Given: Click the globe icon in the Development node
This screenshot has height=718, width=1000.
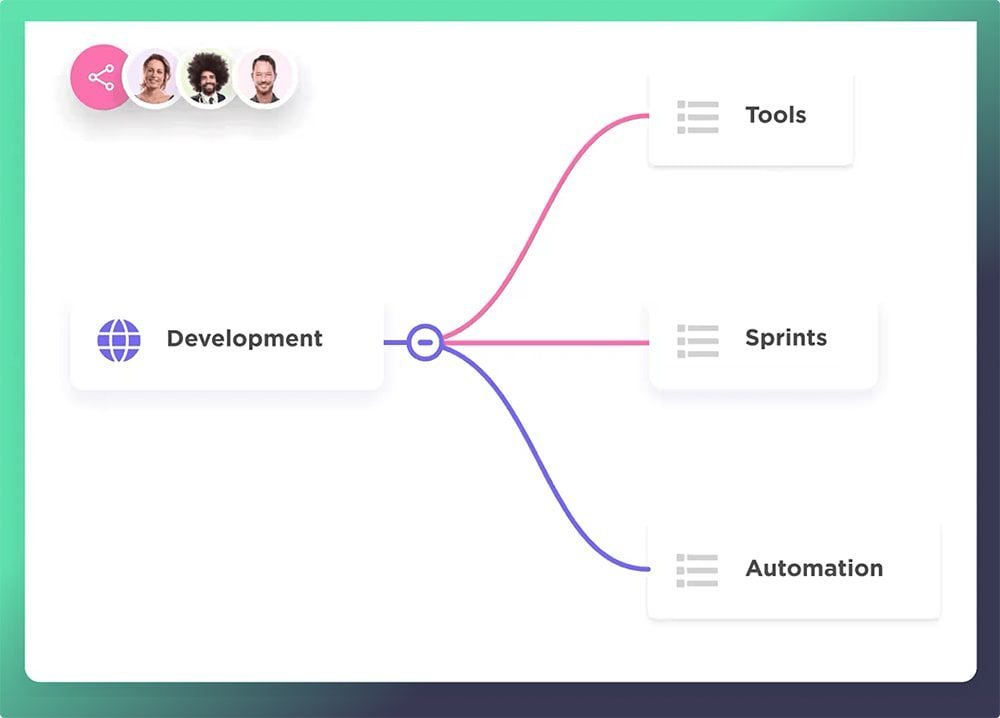Looking at the screenshot, I should (x=119, y=340).
